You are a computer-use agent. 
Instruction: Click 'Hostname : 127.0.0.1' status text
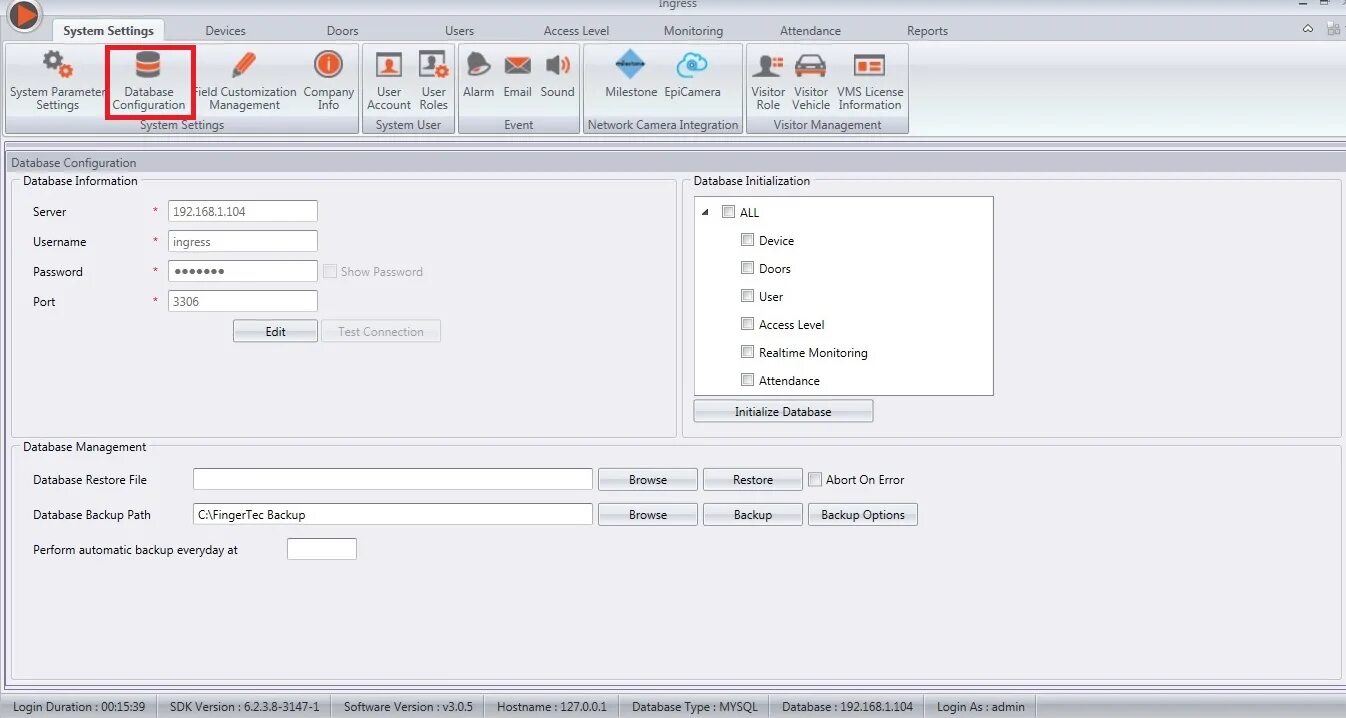point(552,706)
